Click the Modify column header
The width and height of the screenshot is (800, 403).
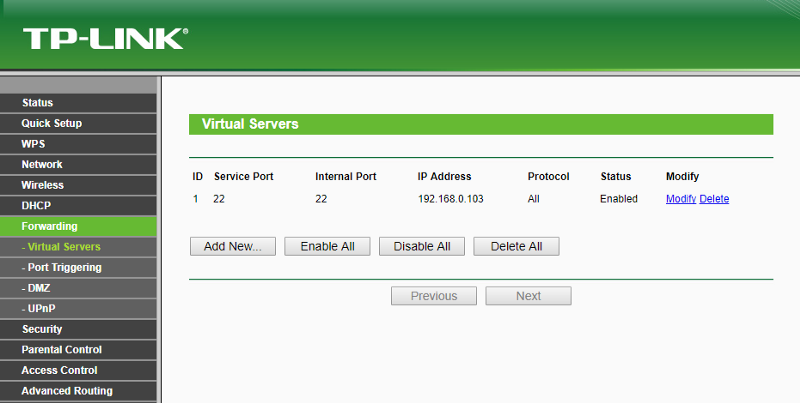click(682, 177)
